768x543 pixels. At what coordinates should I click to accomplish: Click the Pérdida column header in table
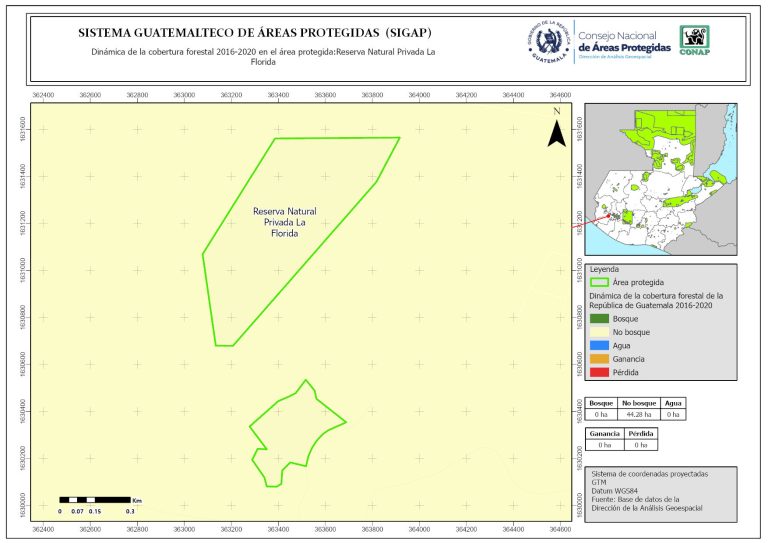coord(641,434)
